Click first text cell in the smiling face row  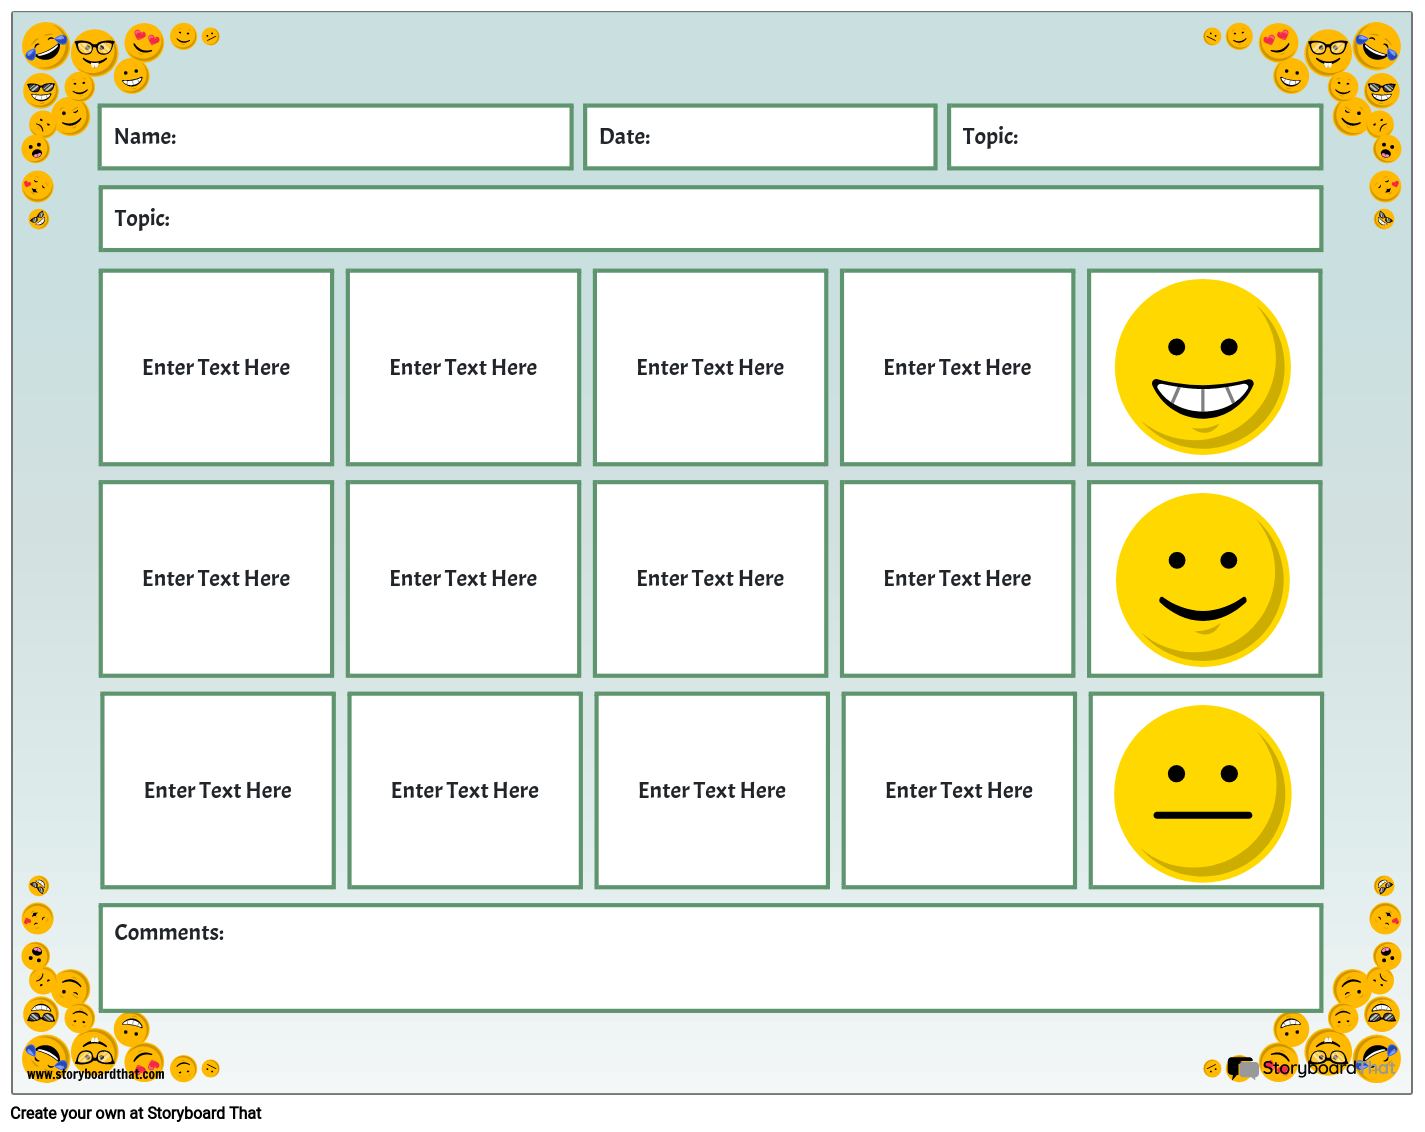(216, 579)
